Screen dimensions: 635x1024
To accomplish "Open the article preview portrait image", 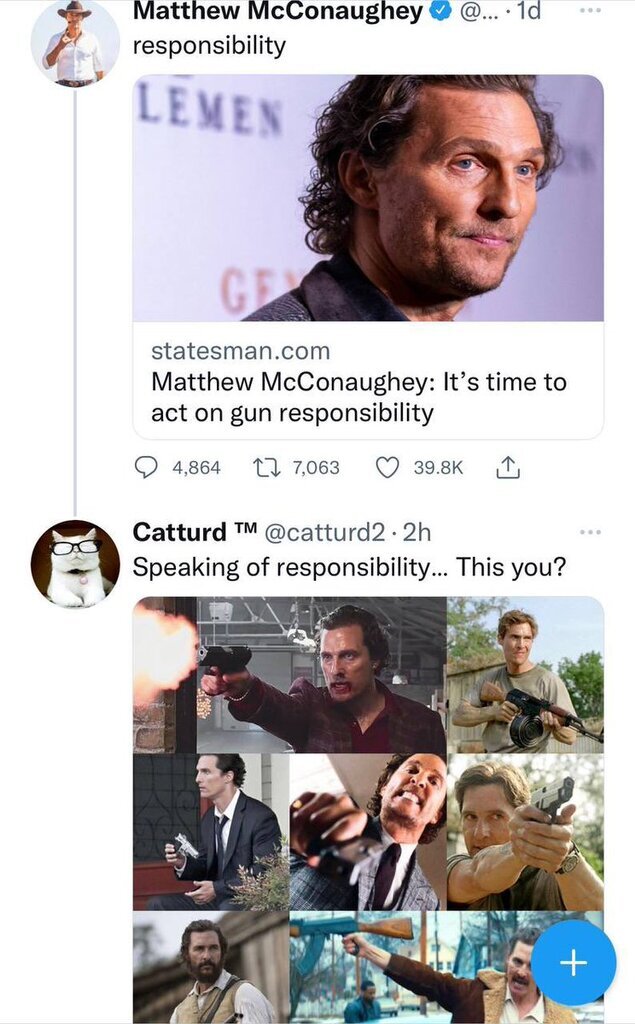I will [368, 198].
